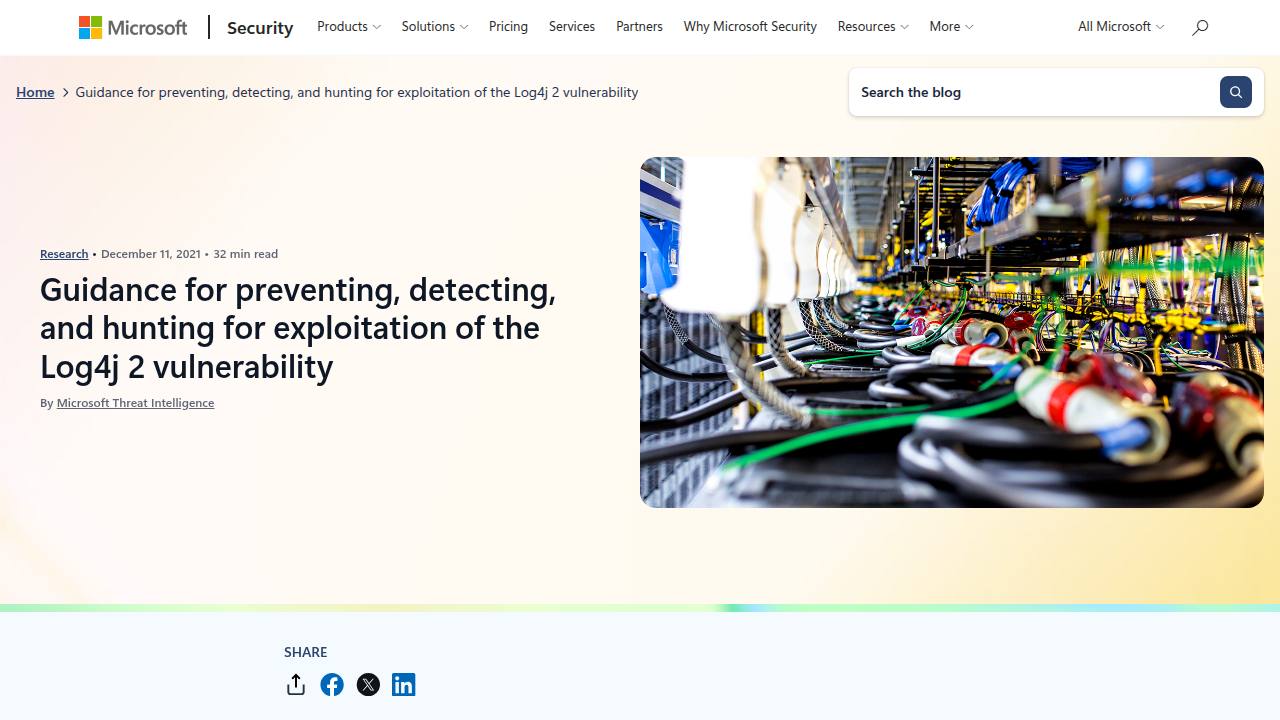
Task: Go to the Security site home
Action: tap(260, 28)
